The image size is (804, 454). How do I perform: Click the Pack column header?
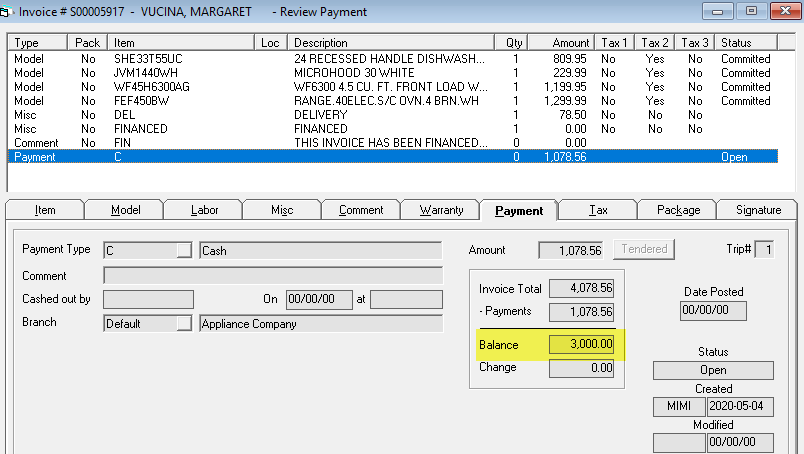click(87, 43)
